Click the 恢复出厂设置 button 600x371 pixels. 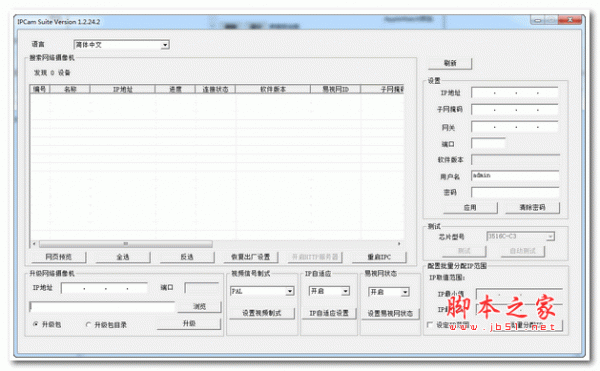(x=251, y=257)
